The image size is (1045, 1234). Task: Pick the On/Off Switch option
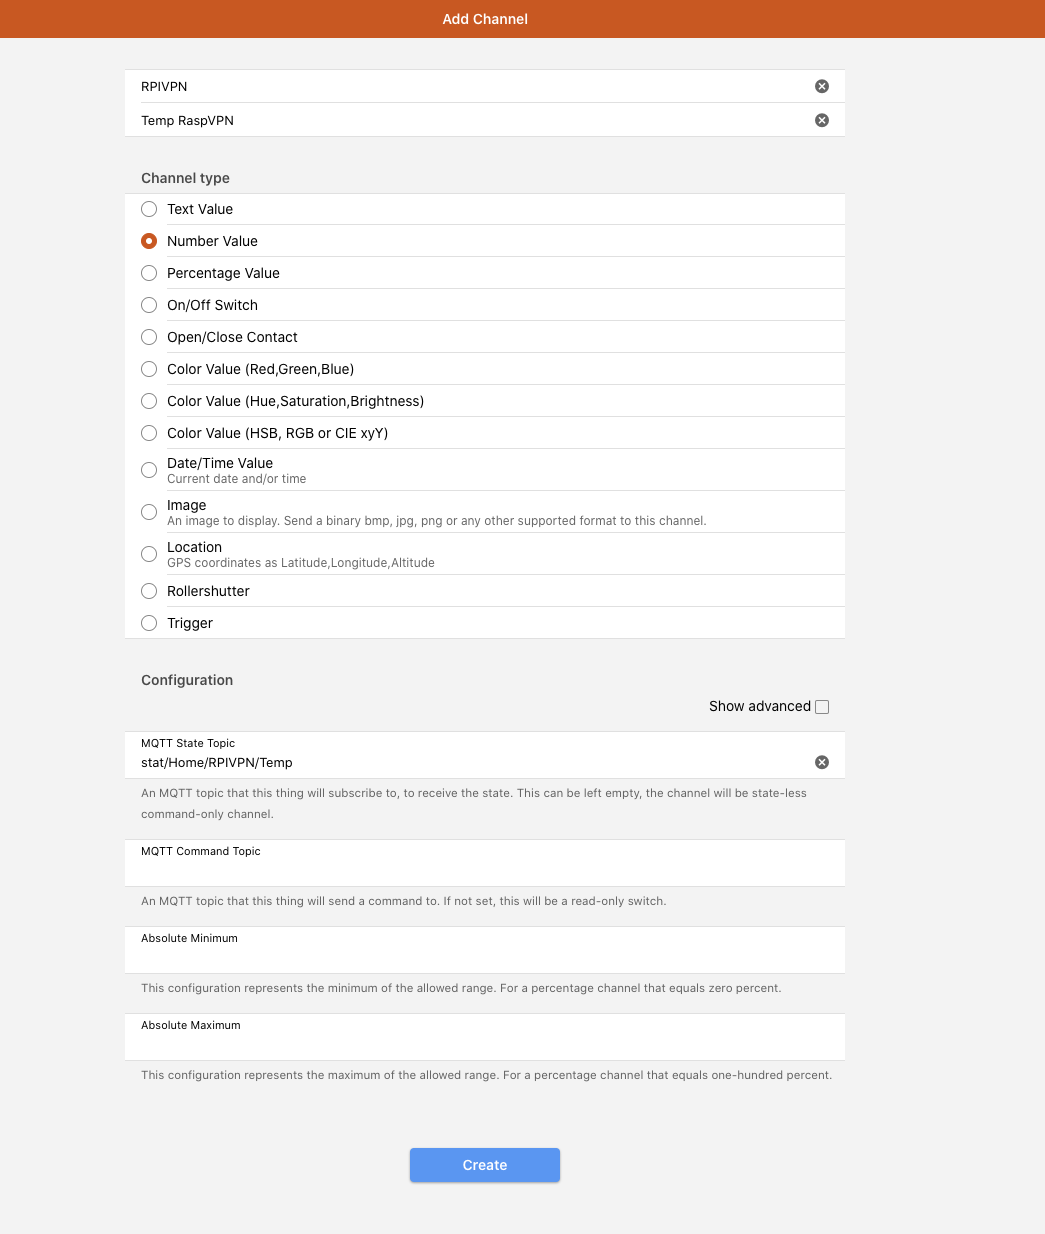click(x=149, y=305)
